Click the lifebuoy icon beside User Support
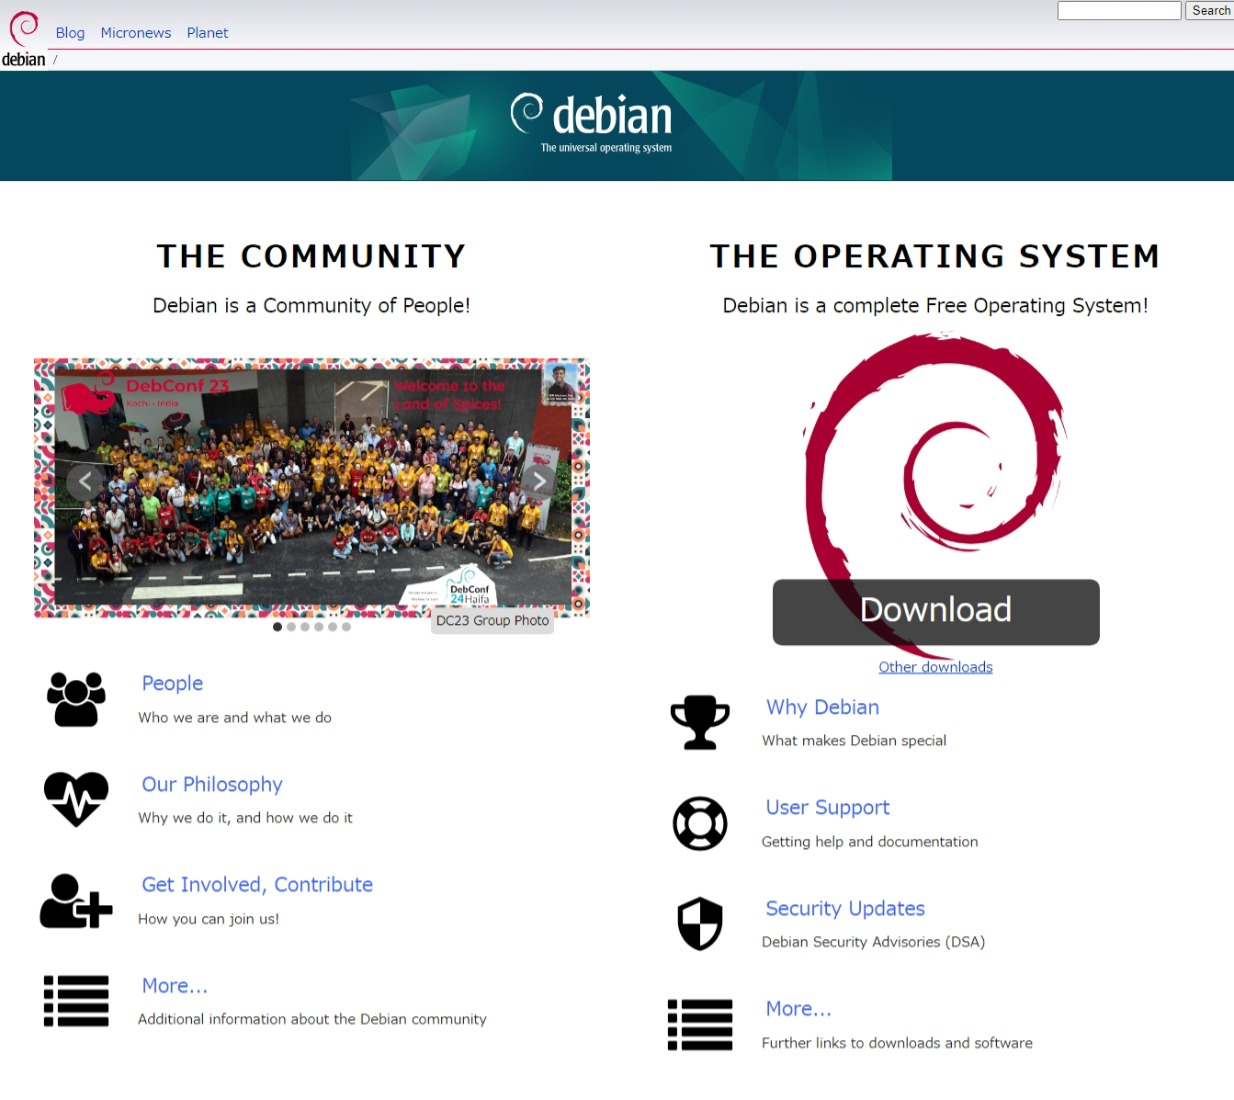 (700, 823)
